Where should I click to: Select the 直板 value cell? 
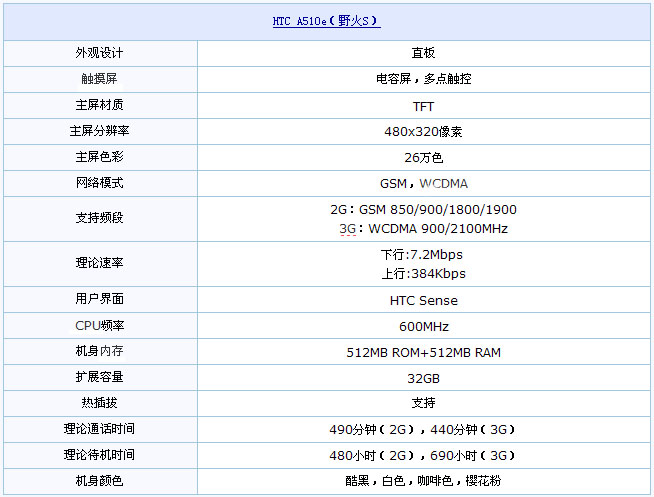coord(423,53)
